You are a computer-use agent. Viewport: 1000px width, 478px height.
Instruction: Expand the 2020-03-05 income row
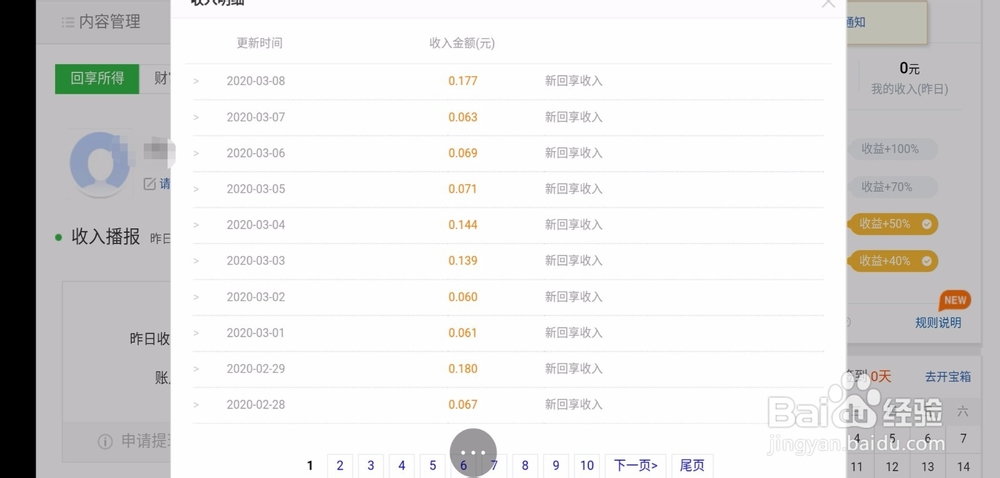point(196,189)
